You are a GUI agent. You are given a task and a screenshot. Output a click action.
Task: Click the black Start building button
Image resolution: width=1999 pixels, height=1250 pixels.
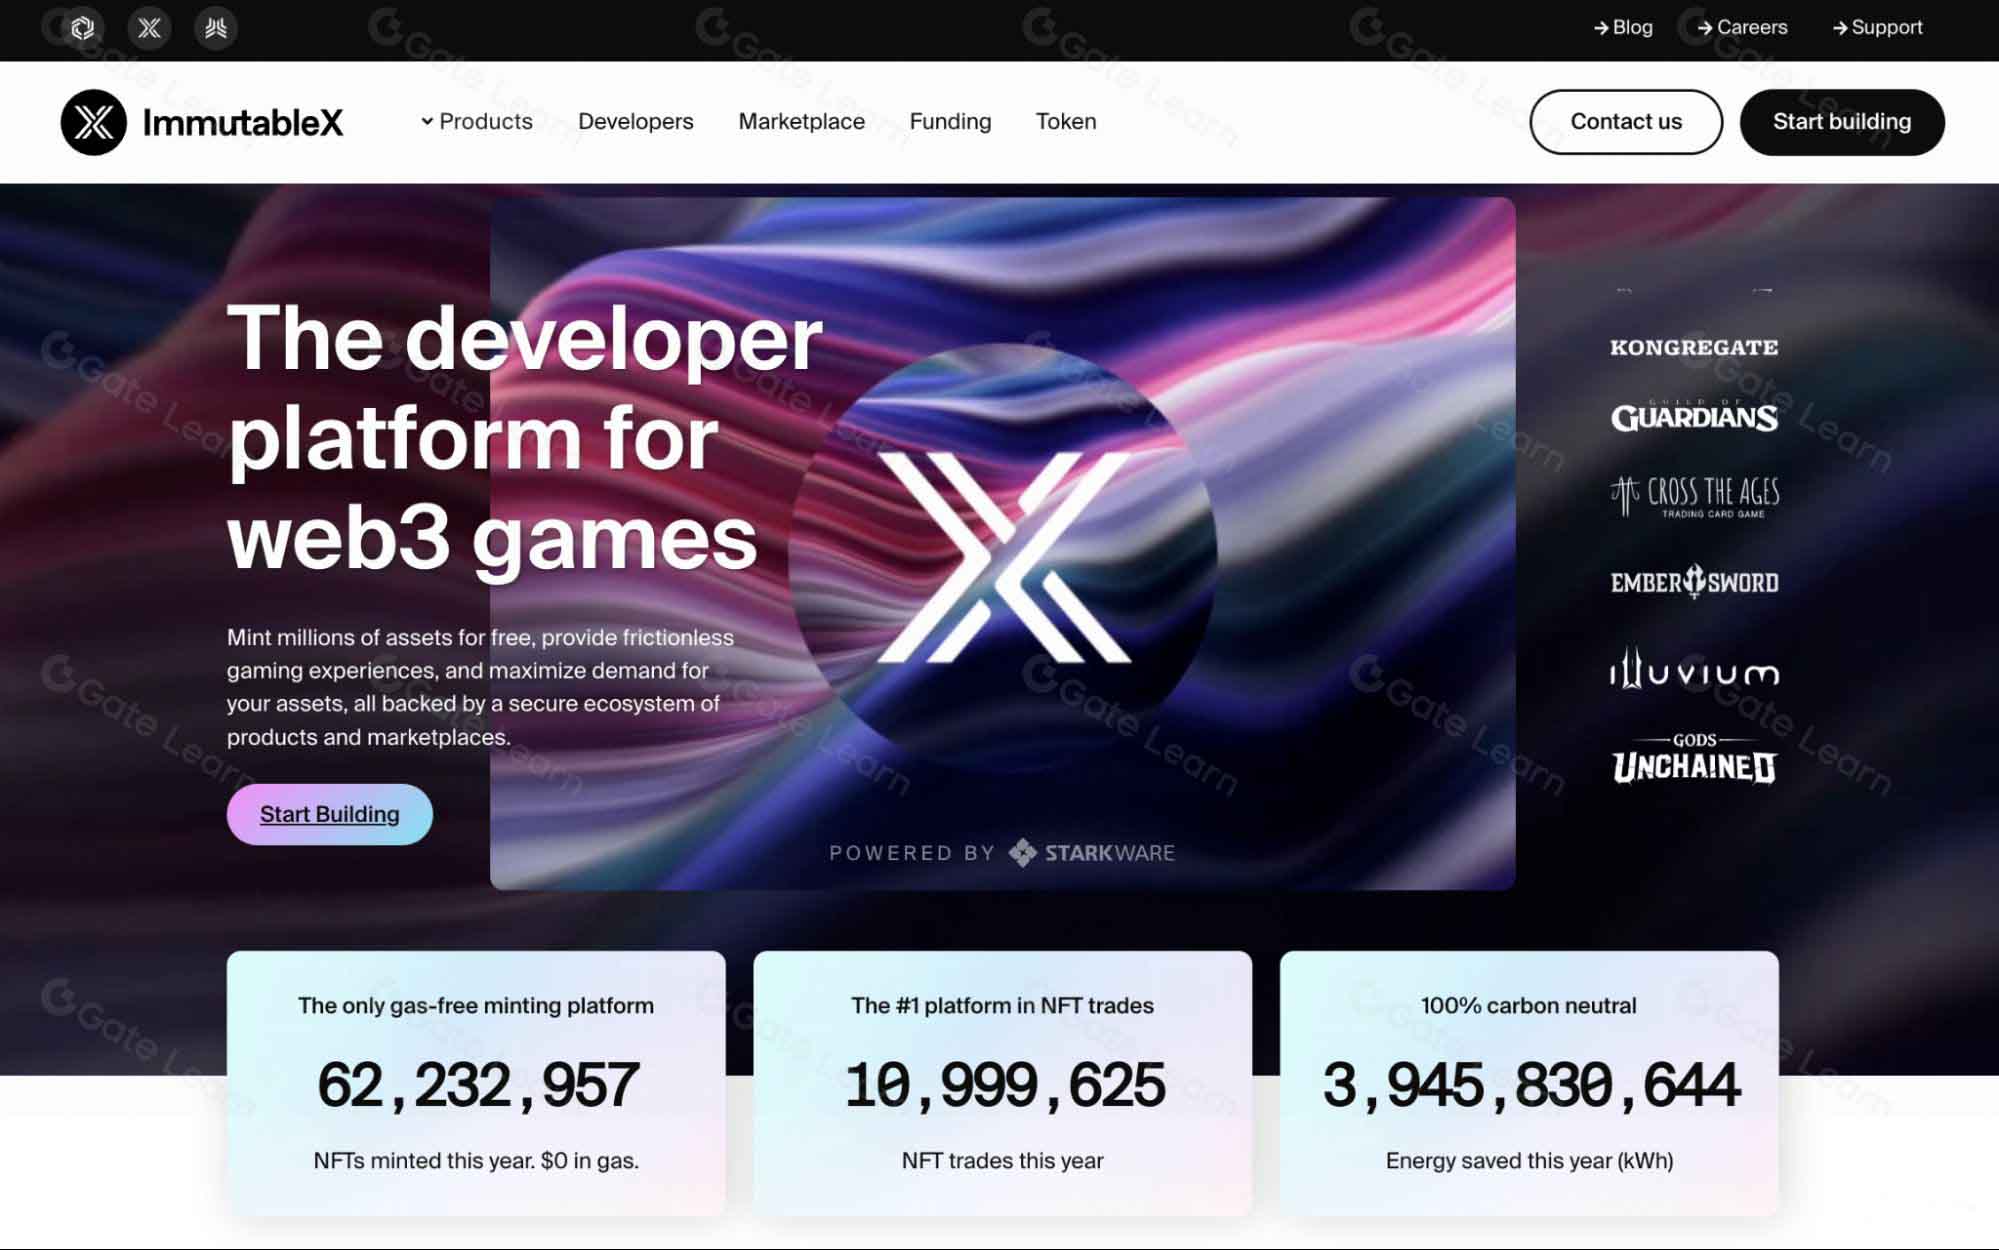coord(1841,122)
